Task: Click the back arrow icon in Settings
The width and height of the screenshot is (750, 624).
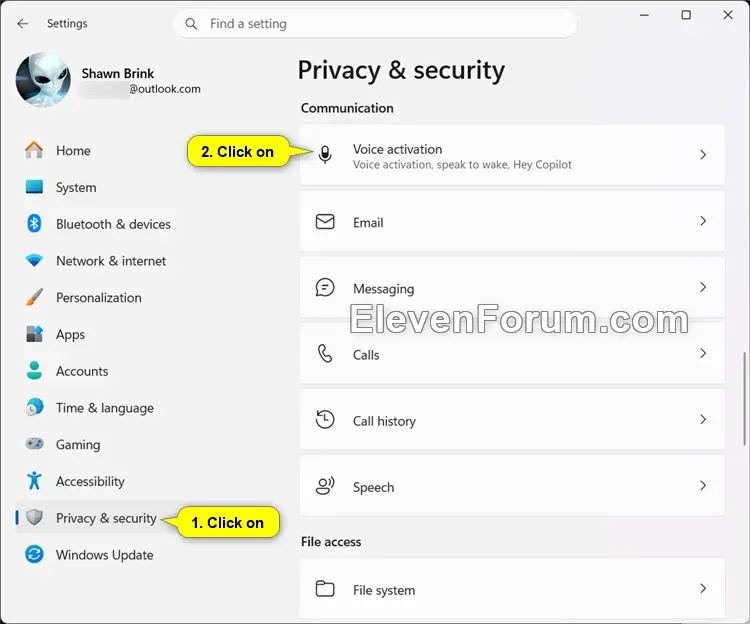Action: point(22,23)
